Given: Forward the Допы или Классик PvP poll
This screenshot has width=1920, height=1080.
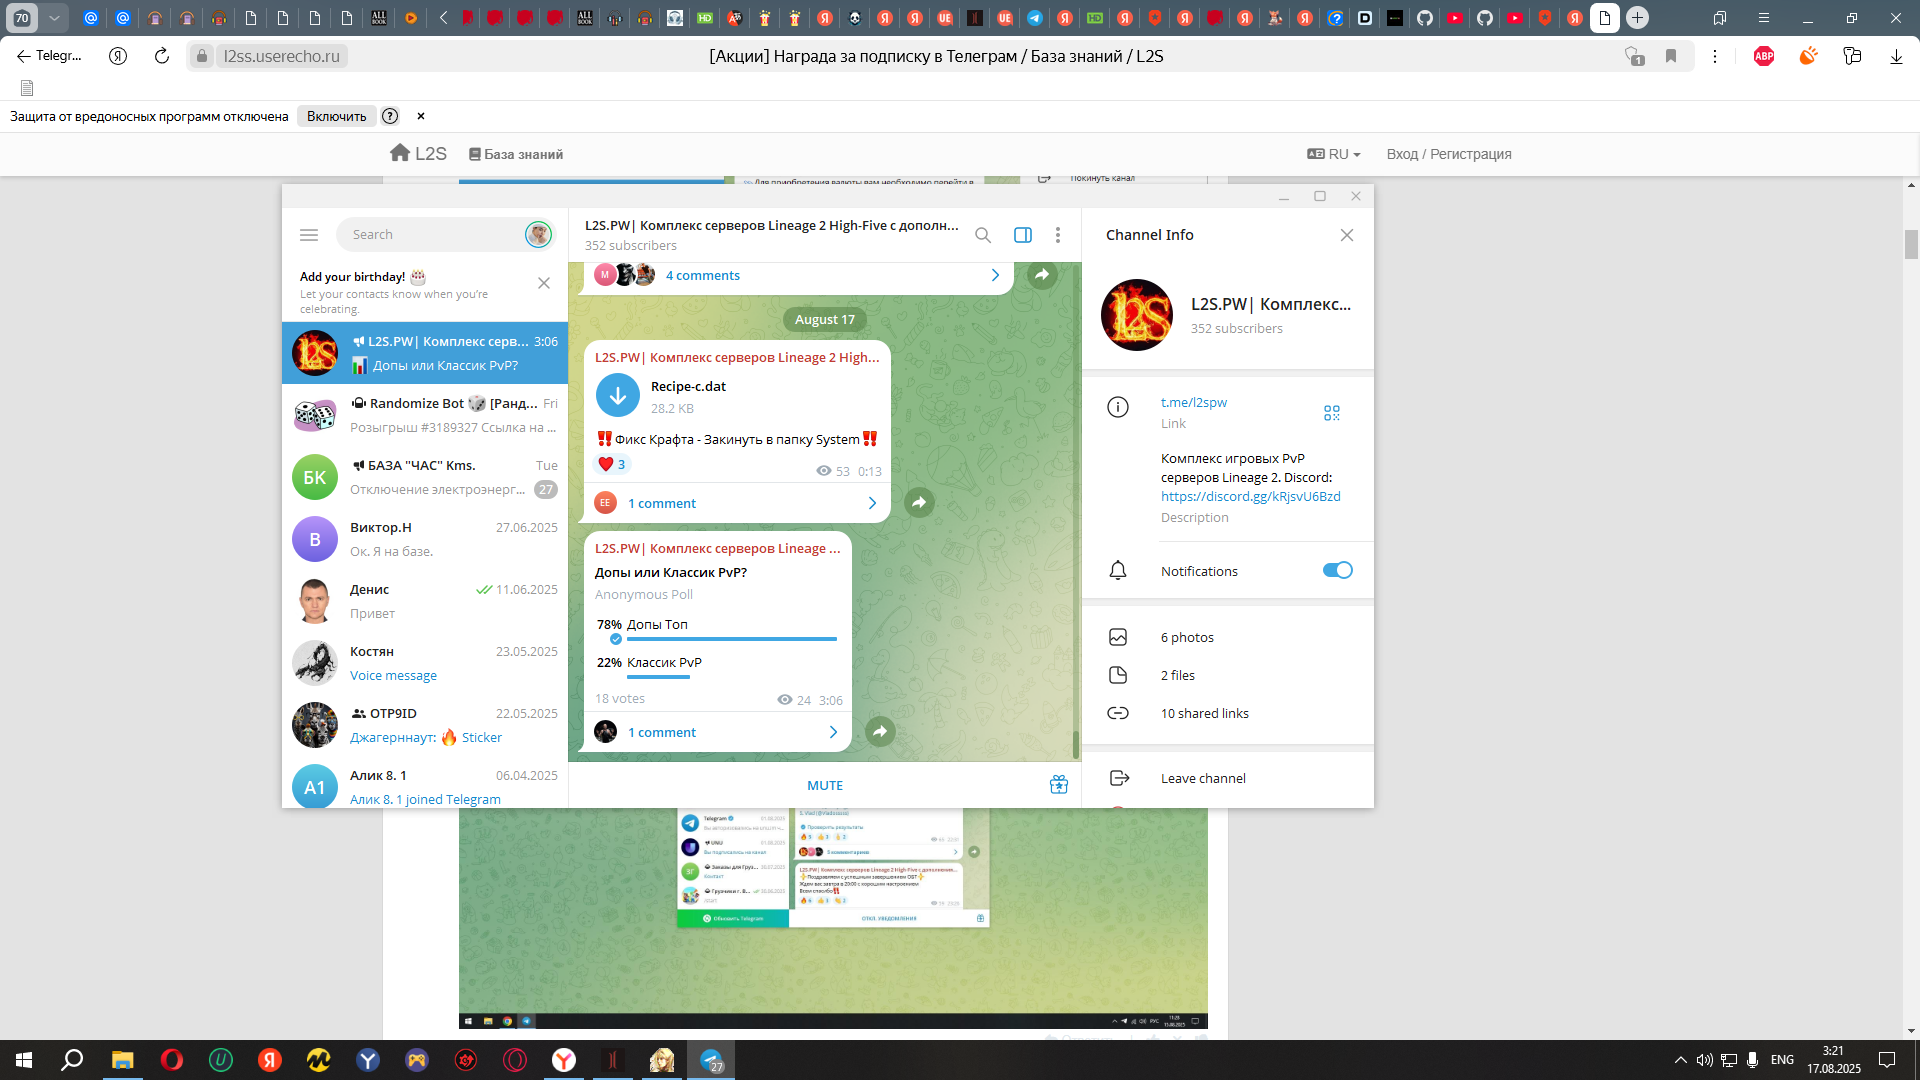Looking at the screenshot, I should click(880, 731).
